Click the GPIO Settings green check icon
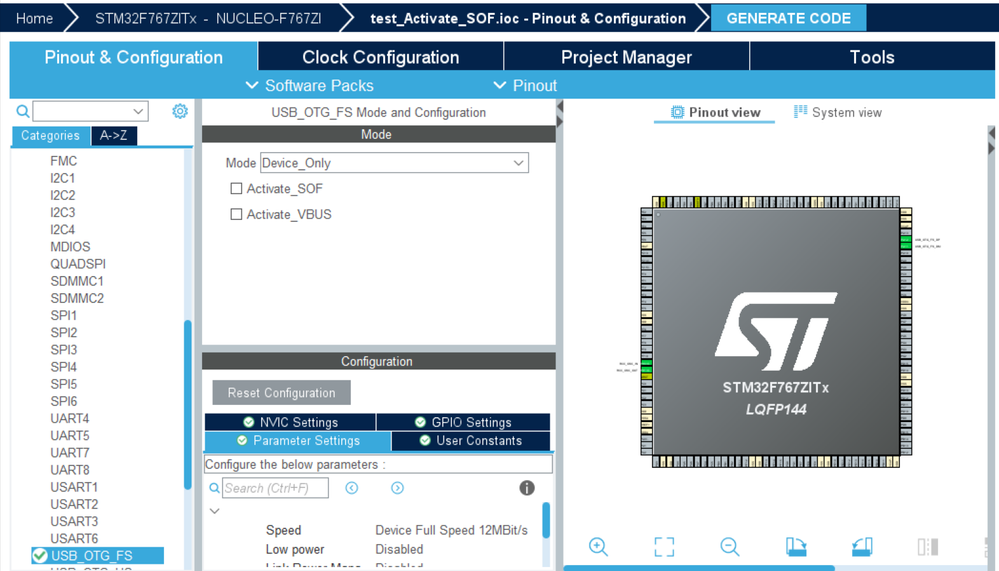This screenshot has width=999, height=571. click(x=420, y=422)
